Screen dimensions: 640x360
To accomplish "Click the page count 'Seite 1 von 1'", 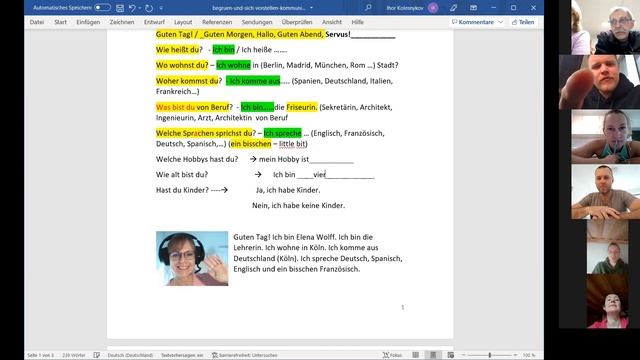I will pyautogui.click(x=40, y=355).
